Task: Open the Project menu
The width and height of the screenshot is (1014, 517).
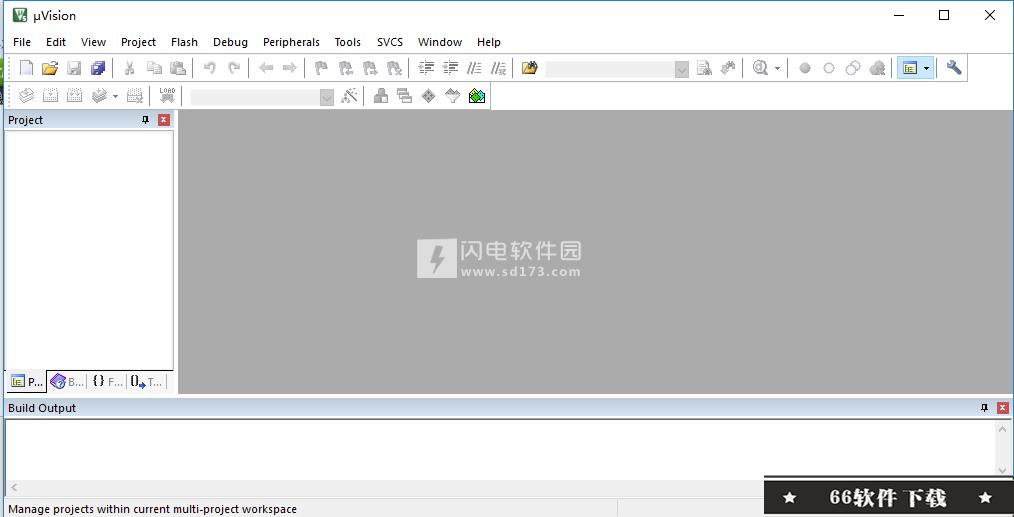Action: click(x=138, y=42)
